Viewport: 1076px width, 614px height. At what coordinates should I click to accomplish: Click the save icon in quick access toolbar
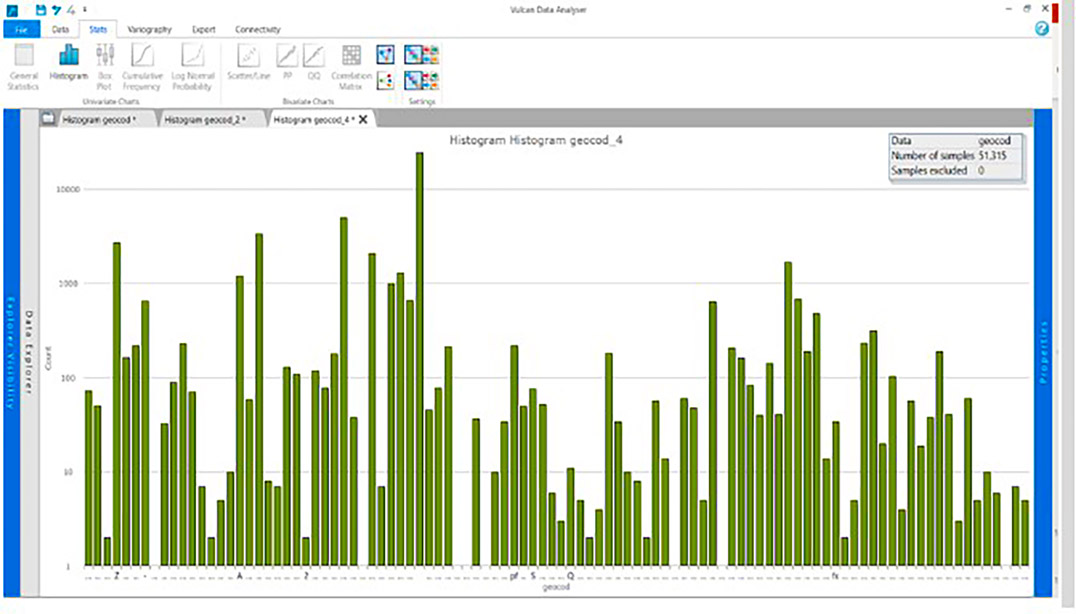click(41, 10)
